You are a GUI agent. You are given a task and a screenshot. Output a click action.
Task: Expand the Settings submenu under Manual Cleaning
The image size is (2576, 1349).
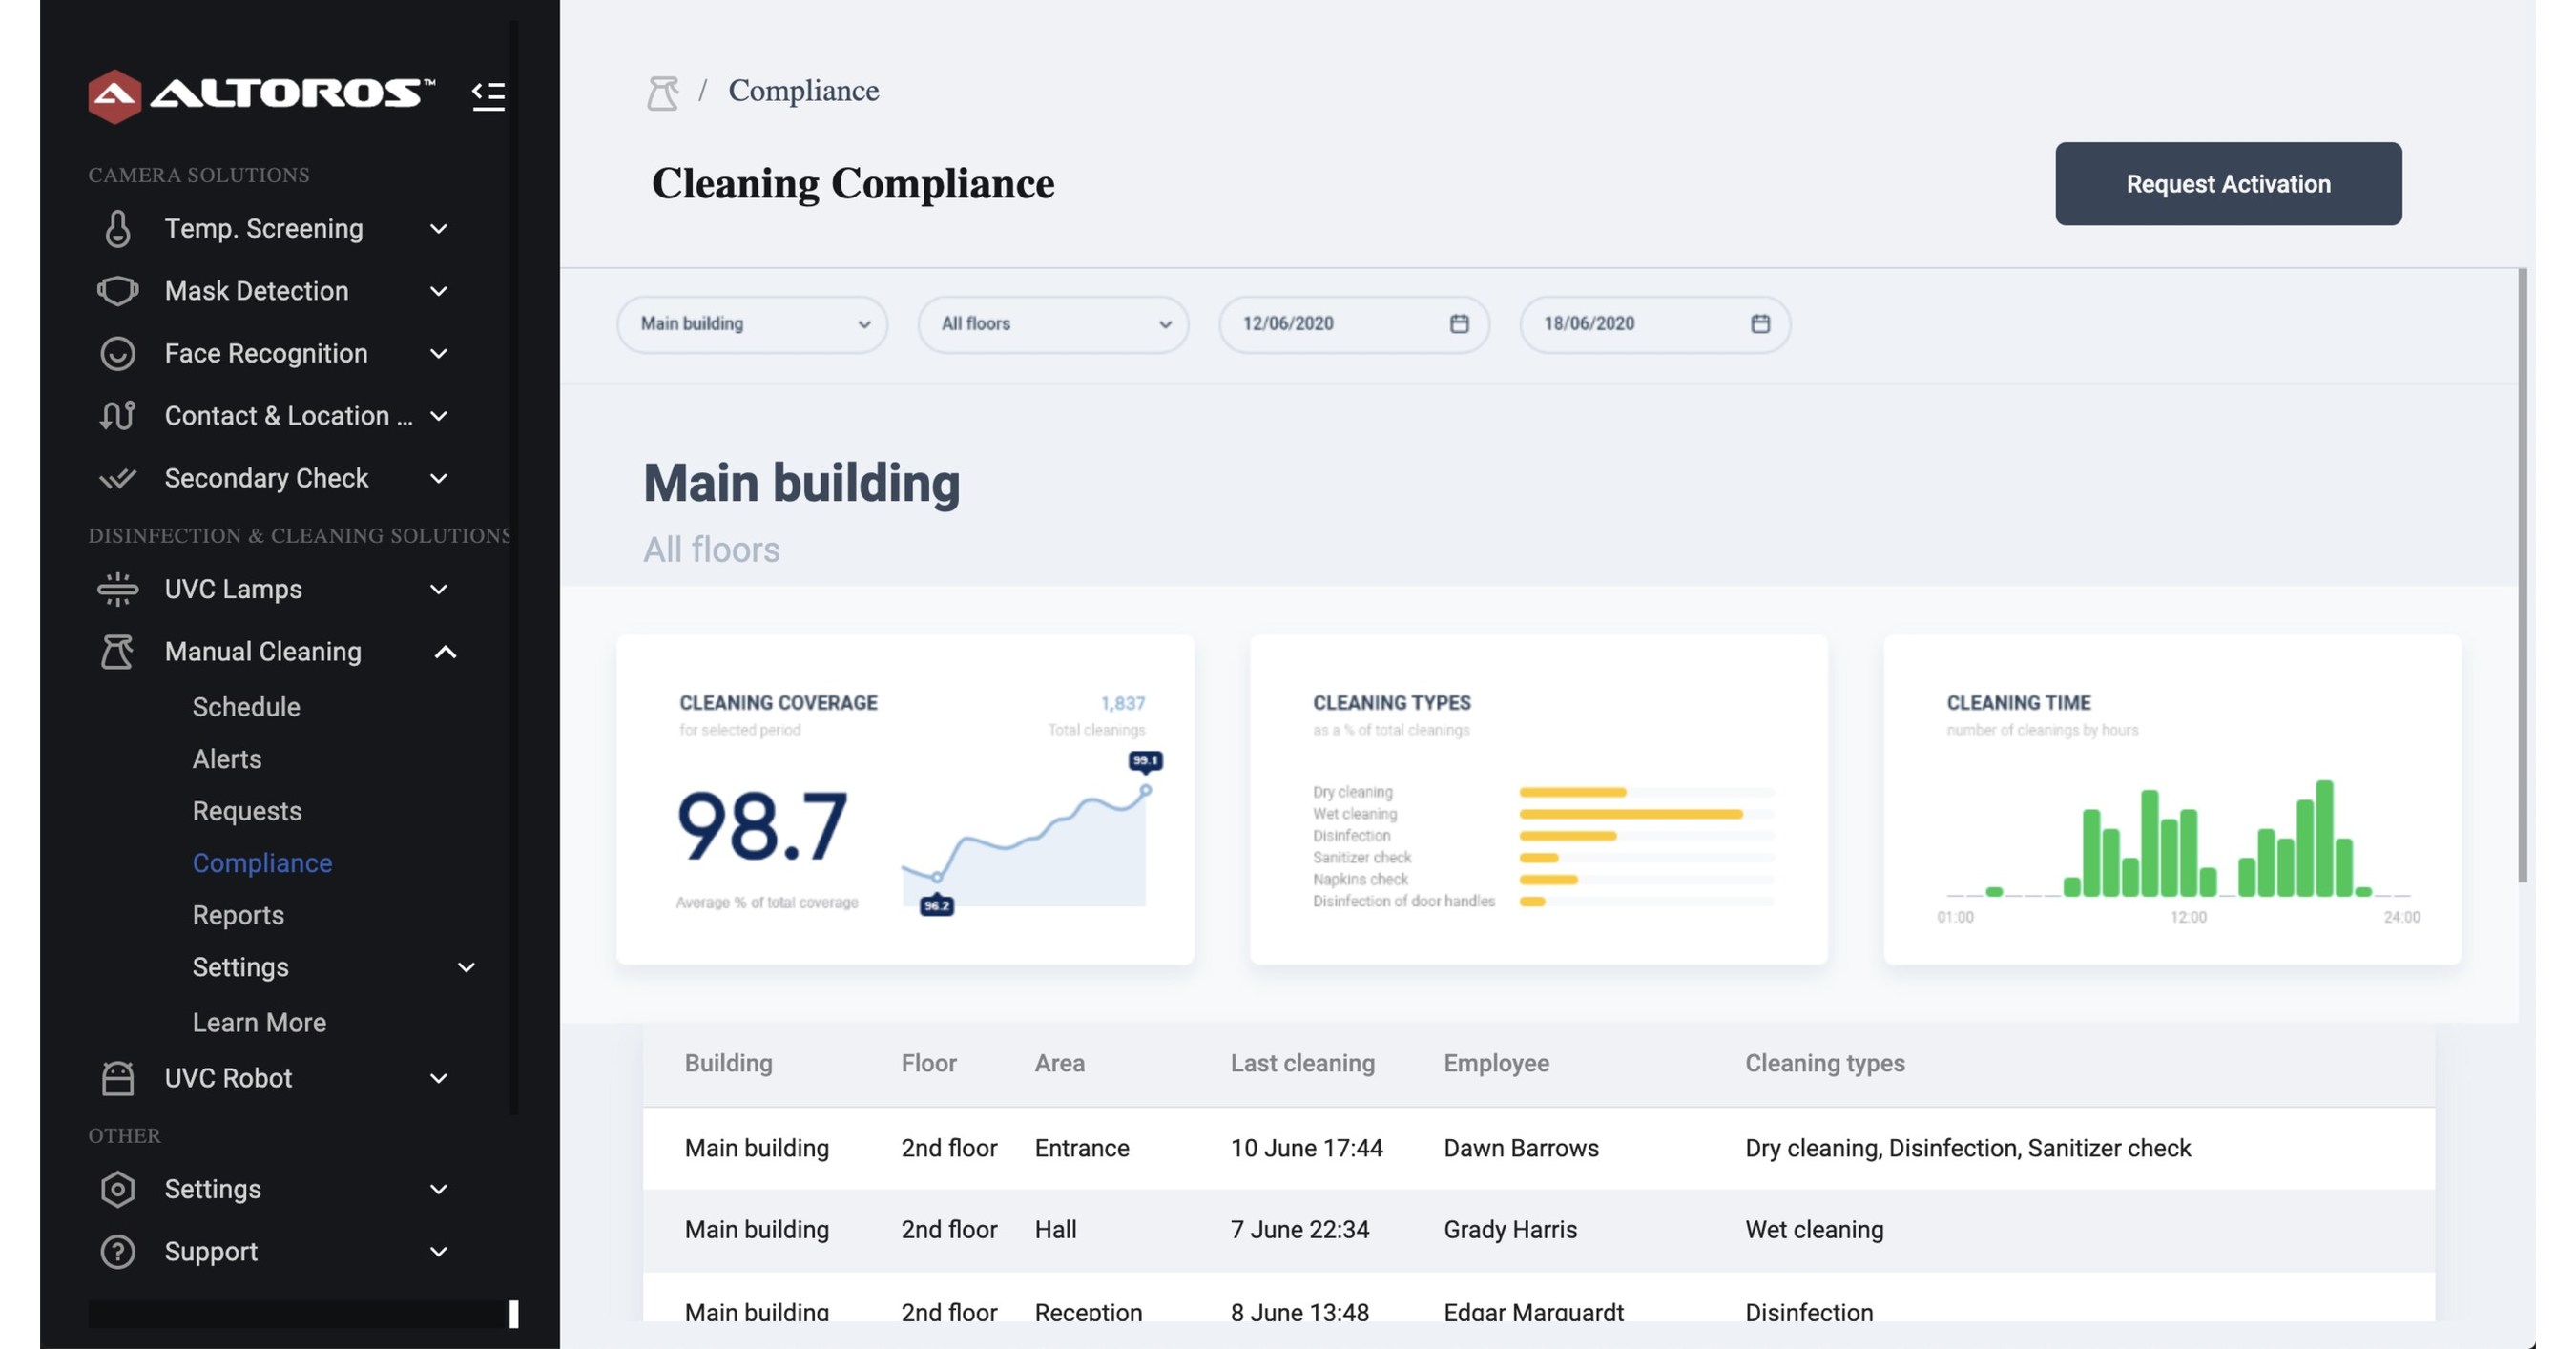point(465,967)
